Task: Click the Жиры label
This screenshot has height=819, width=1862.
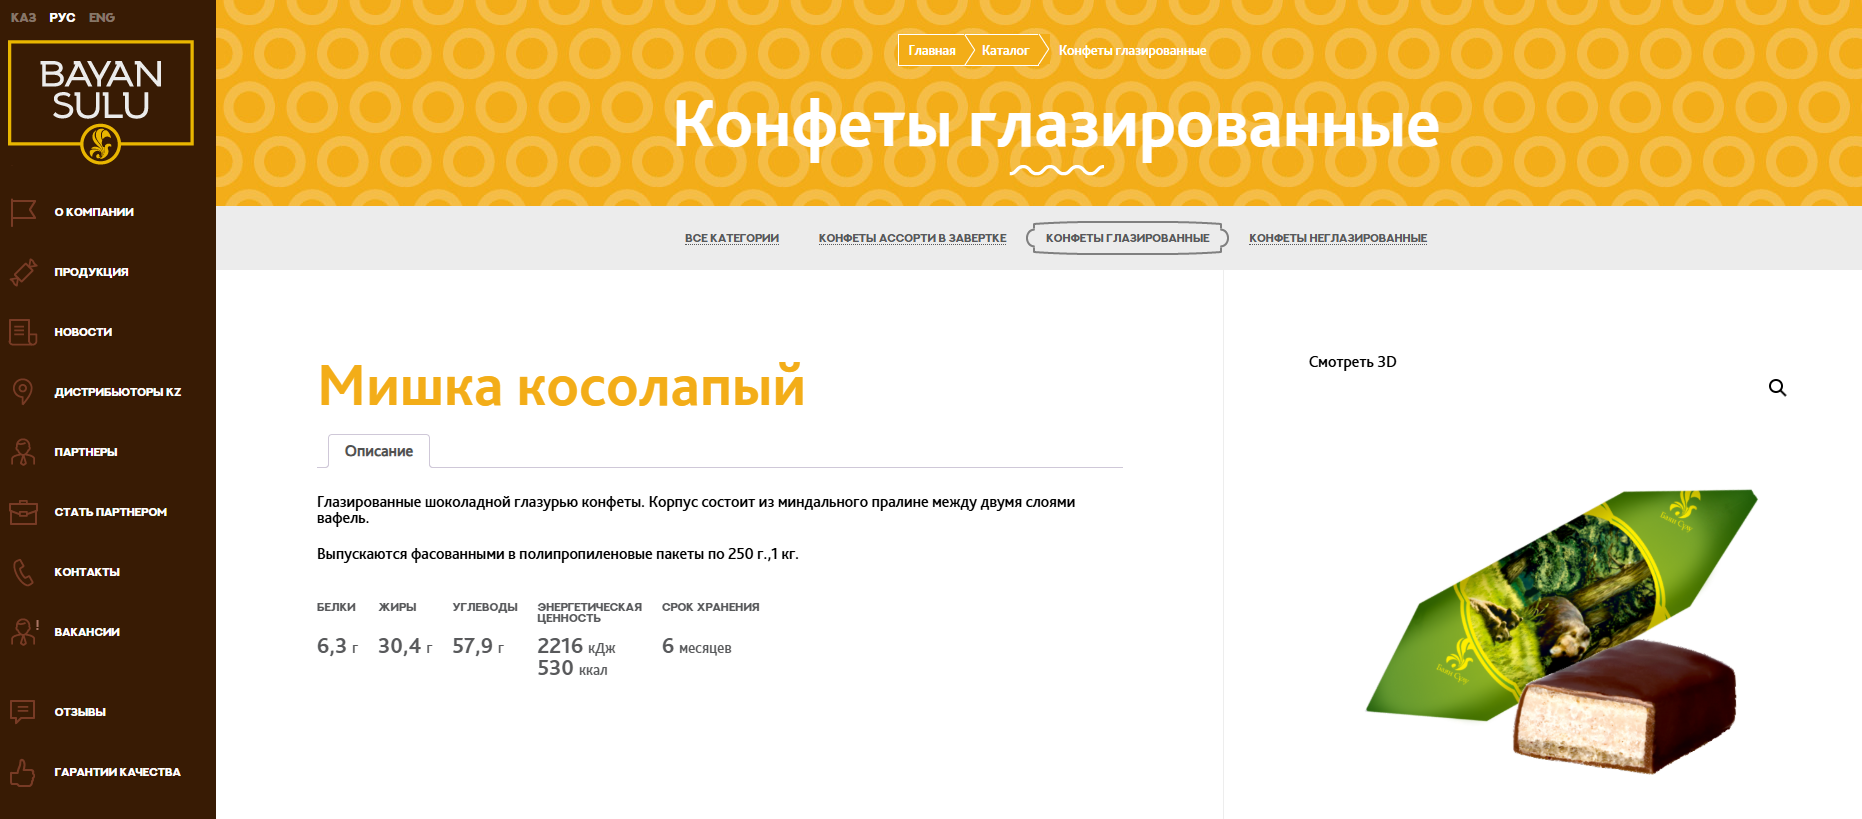Action: [397, 607]
